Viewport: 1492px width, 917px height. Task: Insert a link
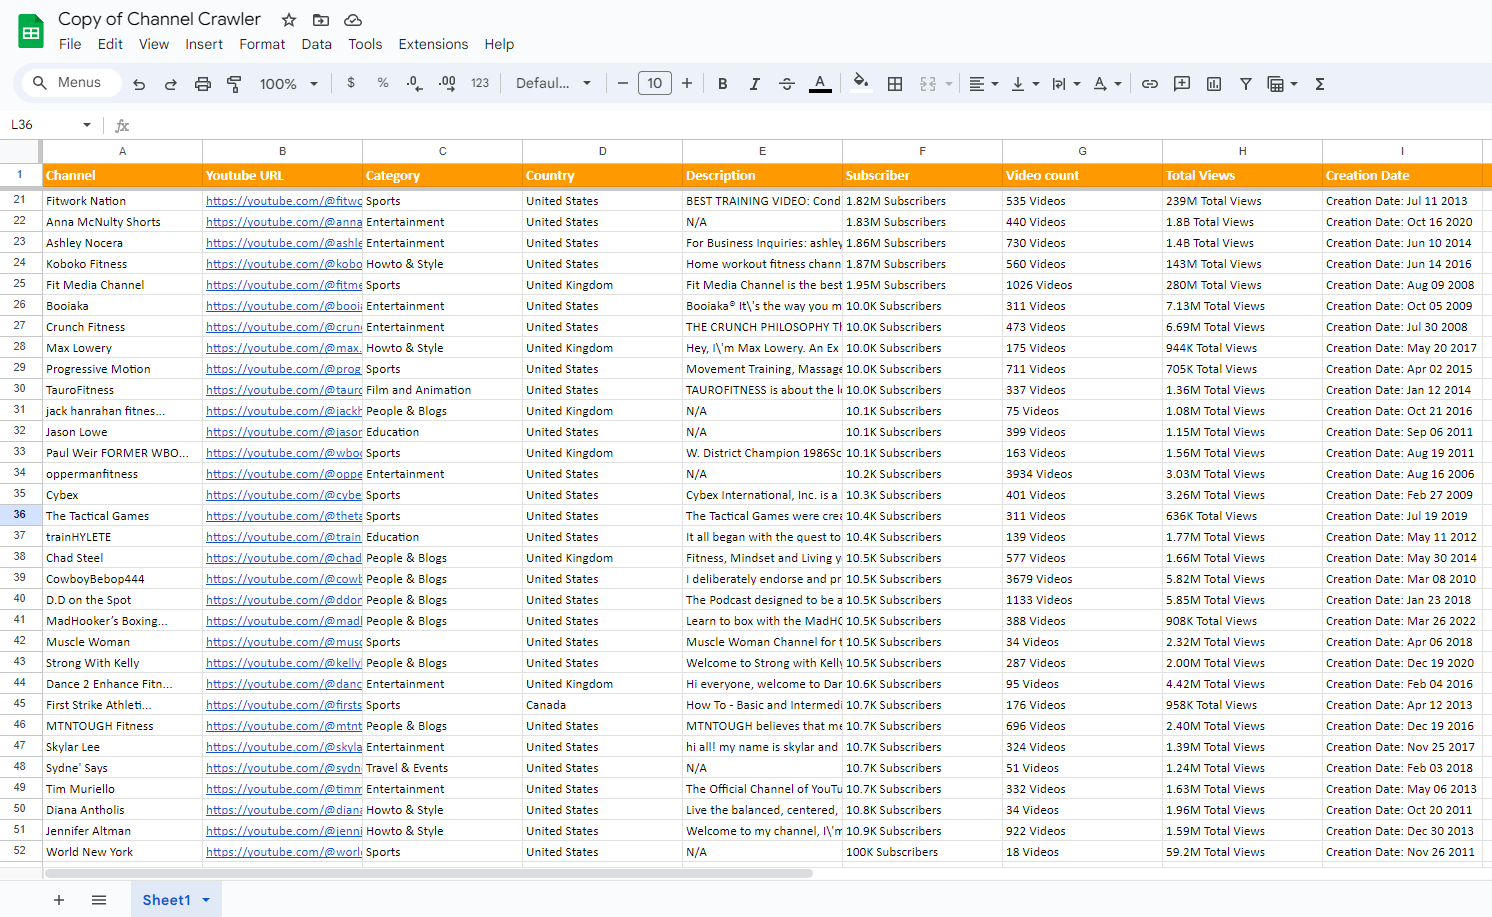[1150, 84]
